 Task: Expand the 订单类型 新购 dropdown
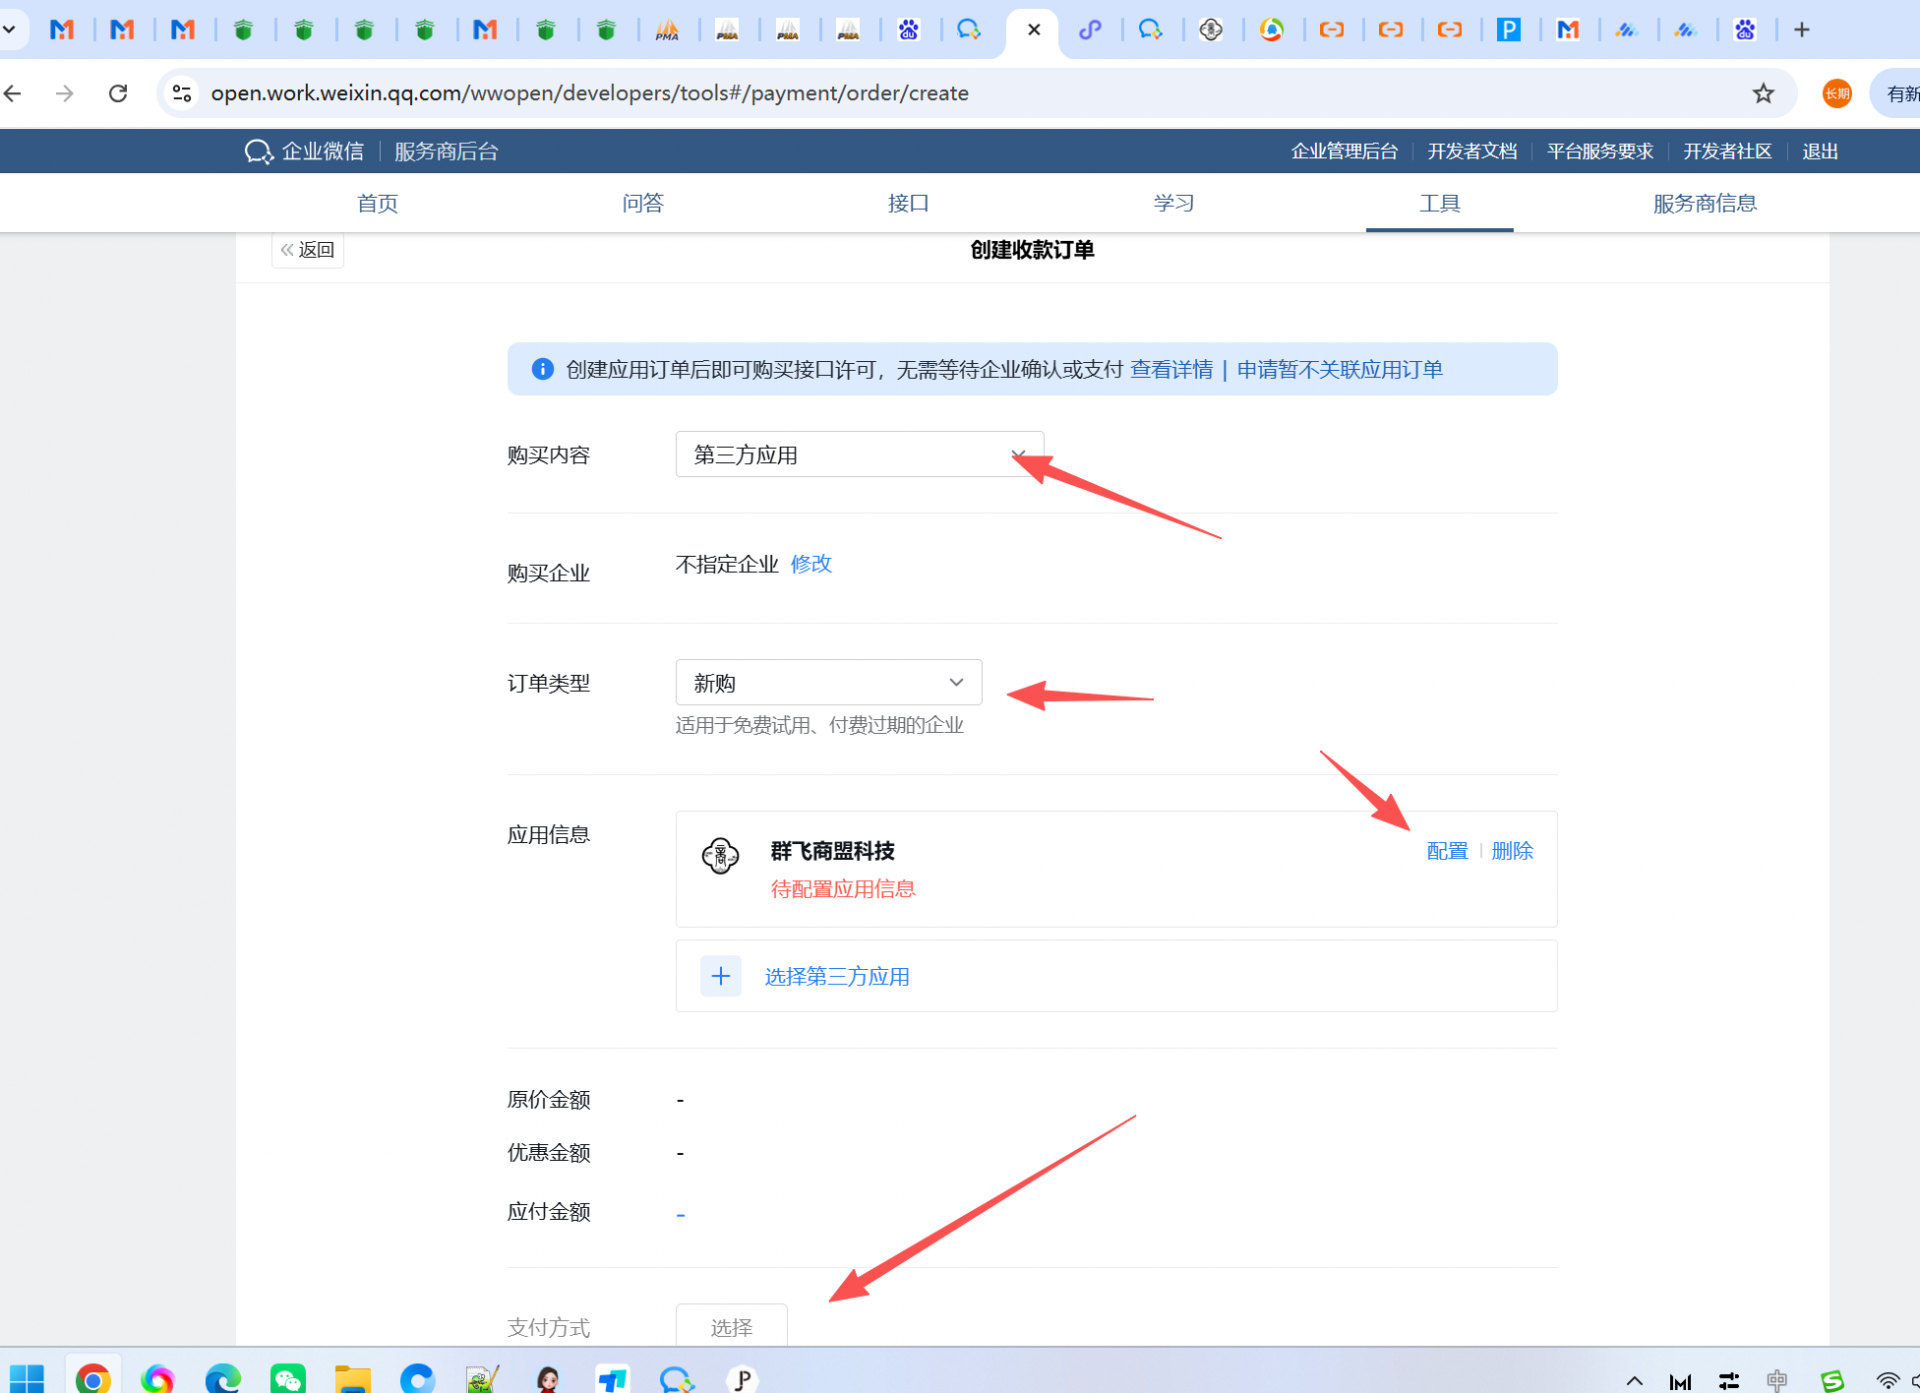828,683
